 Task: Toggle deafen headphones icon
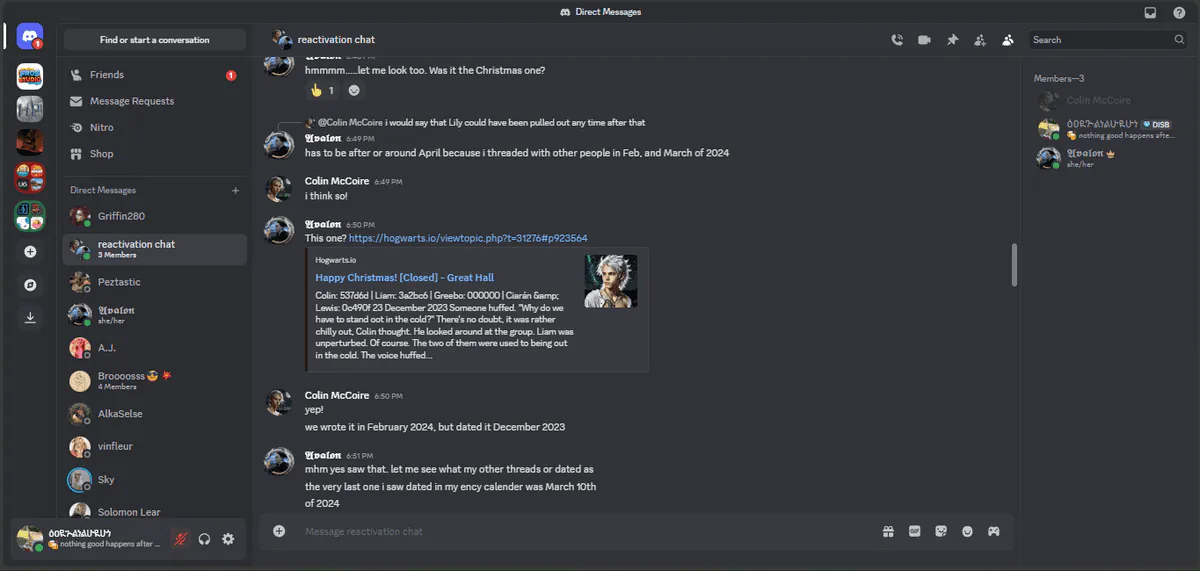(204, 539)
